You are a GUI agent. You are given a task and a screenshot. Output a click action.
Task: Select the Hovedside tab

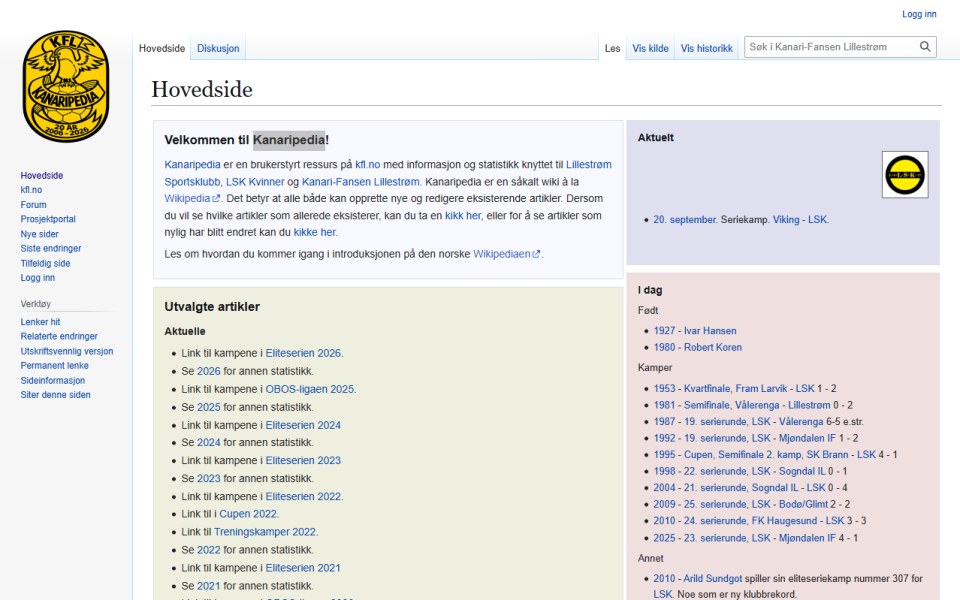coord(162,48)
